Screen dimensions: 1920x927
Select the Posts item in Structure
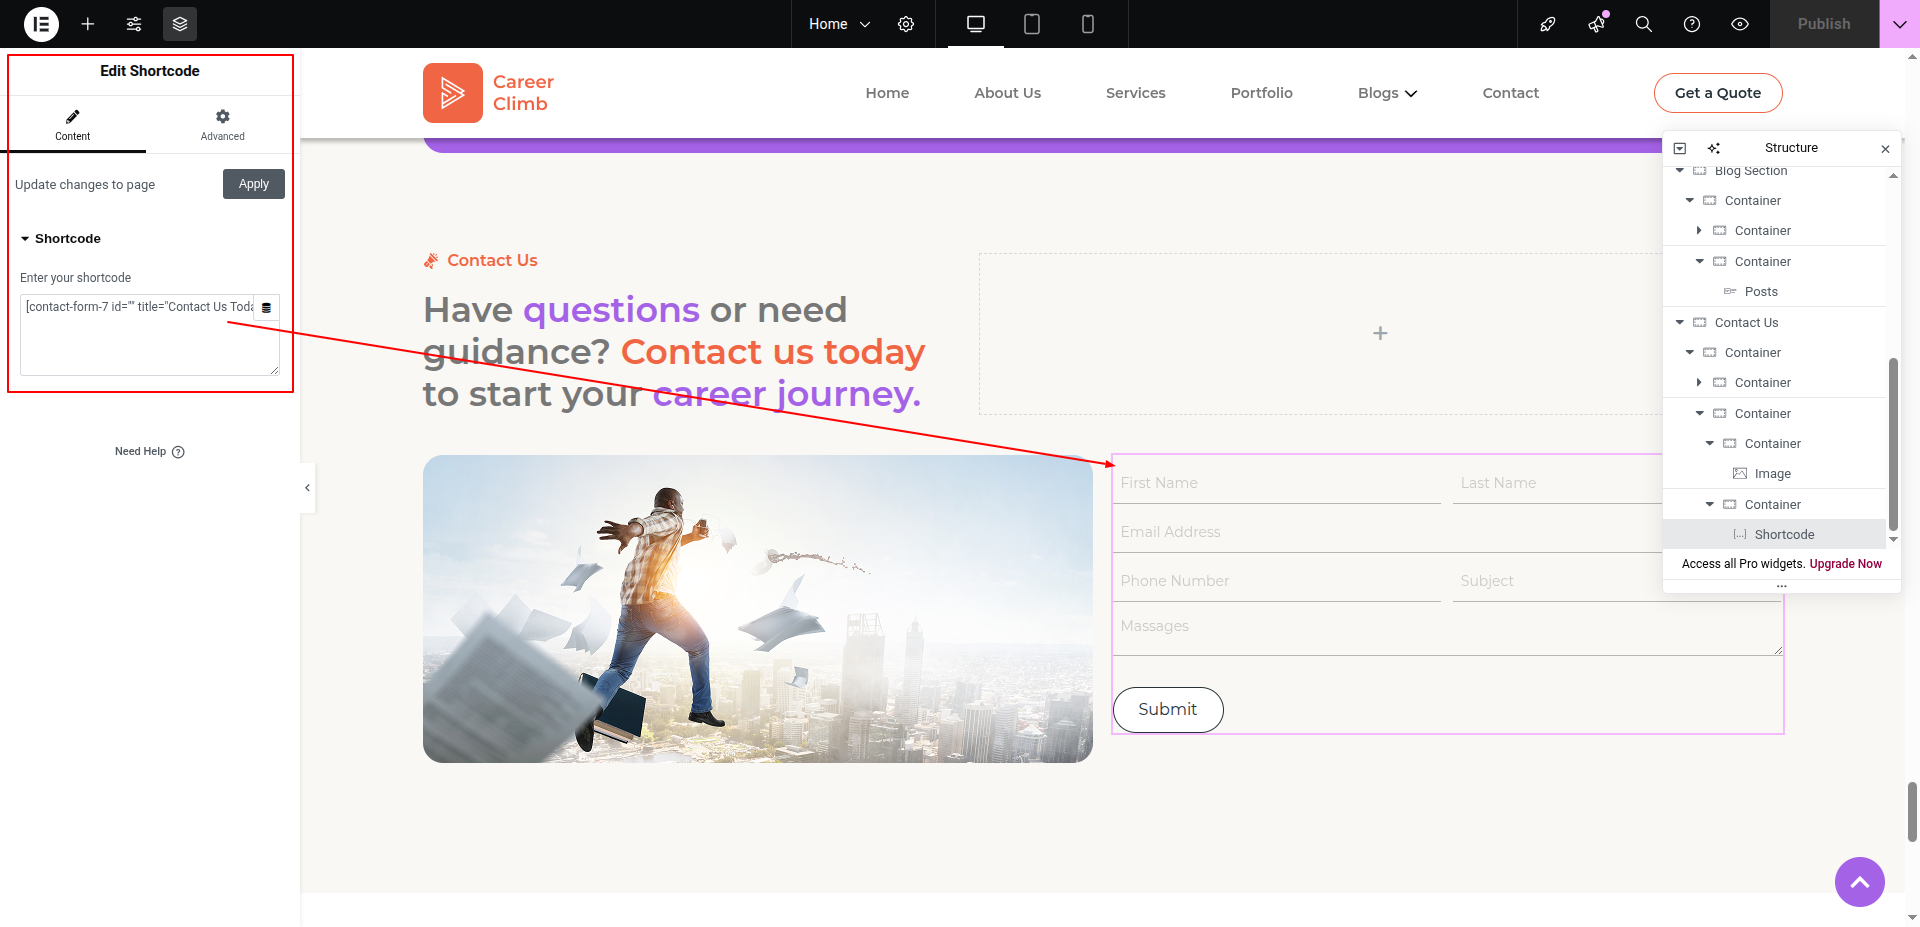(1761, 292)
